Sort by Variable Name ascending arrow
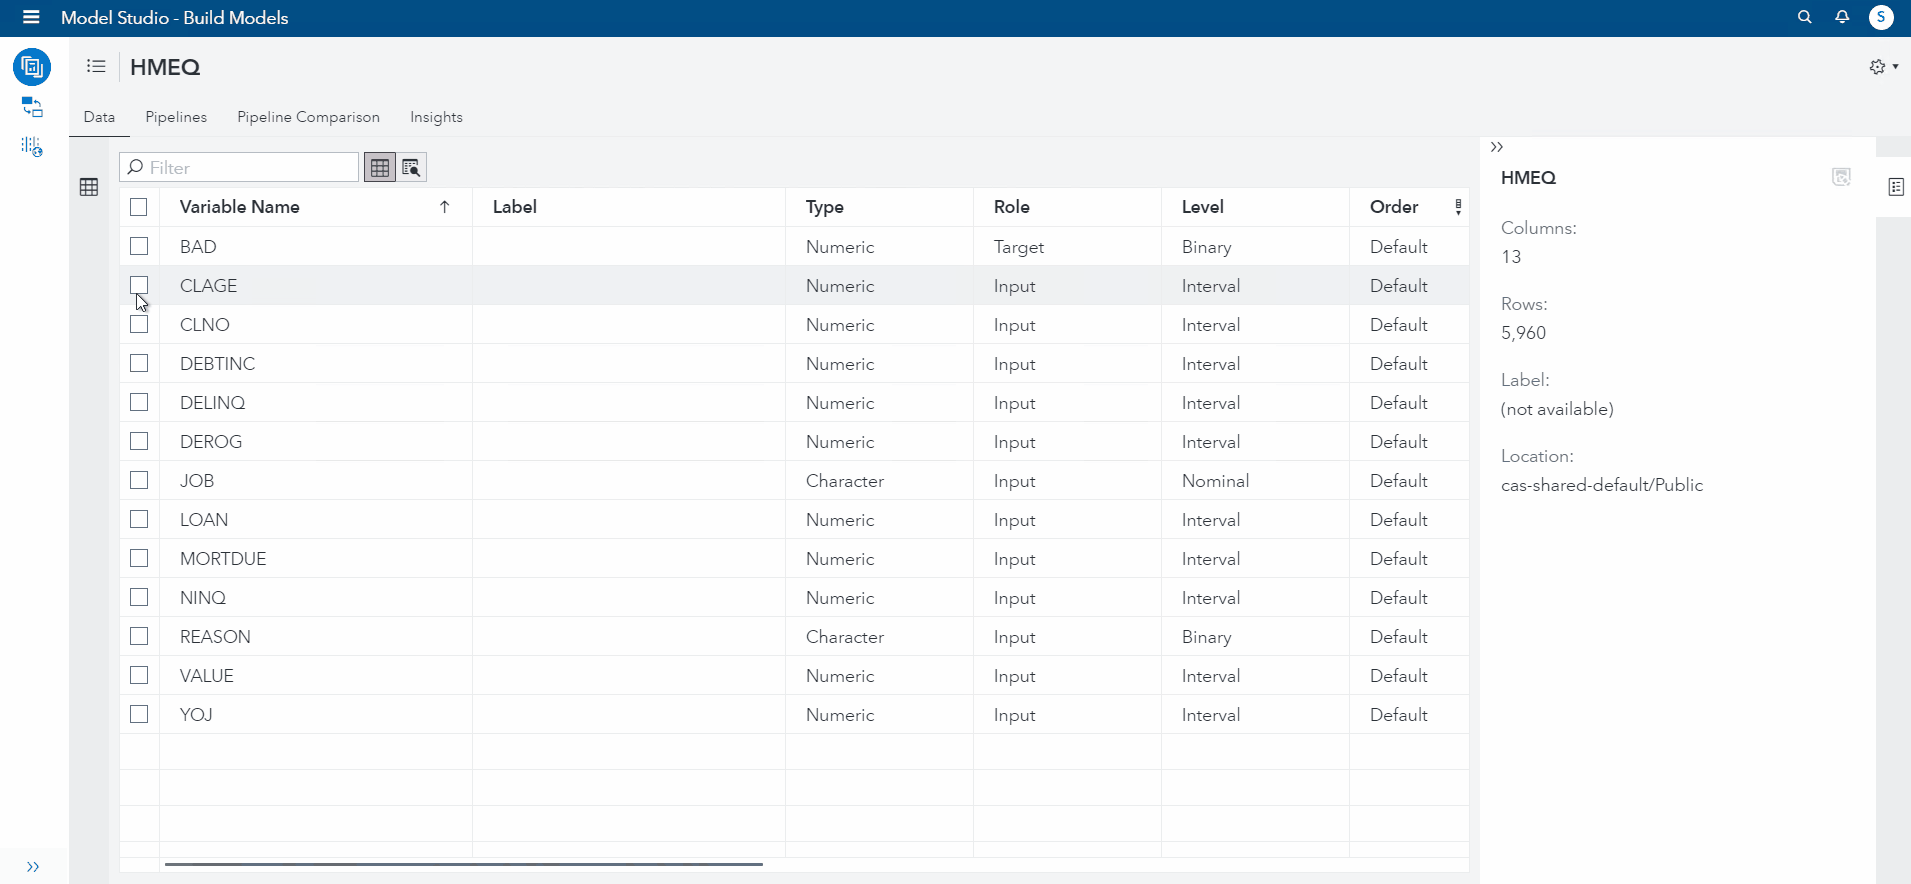 click(x=445, y=207)
